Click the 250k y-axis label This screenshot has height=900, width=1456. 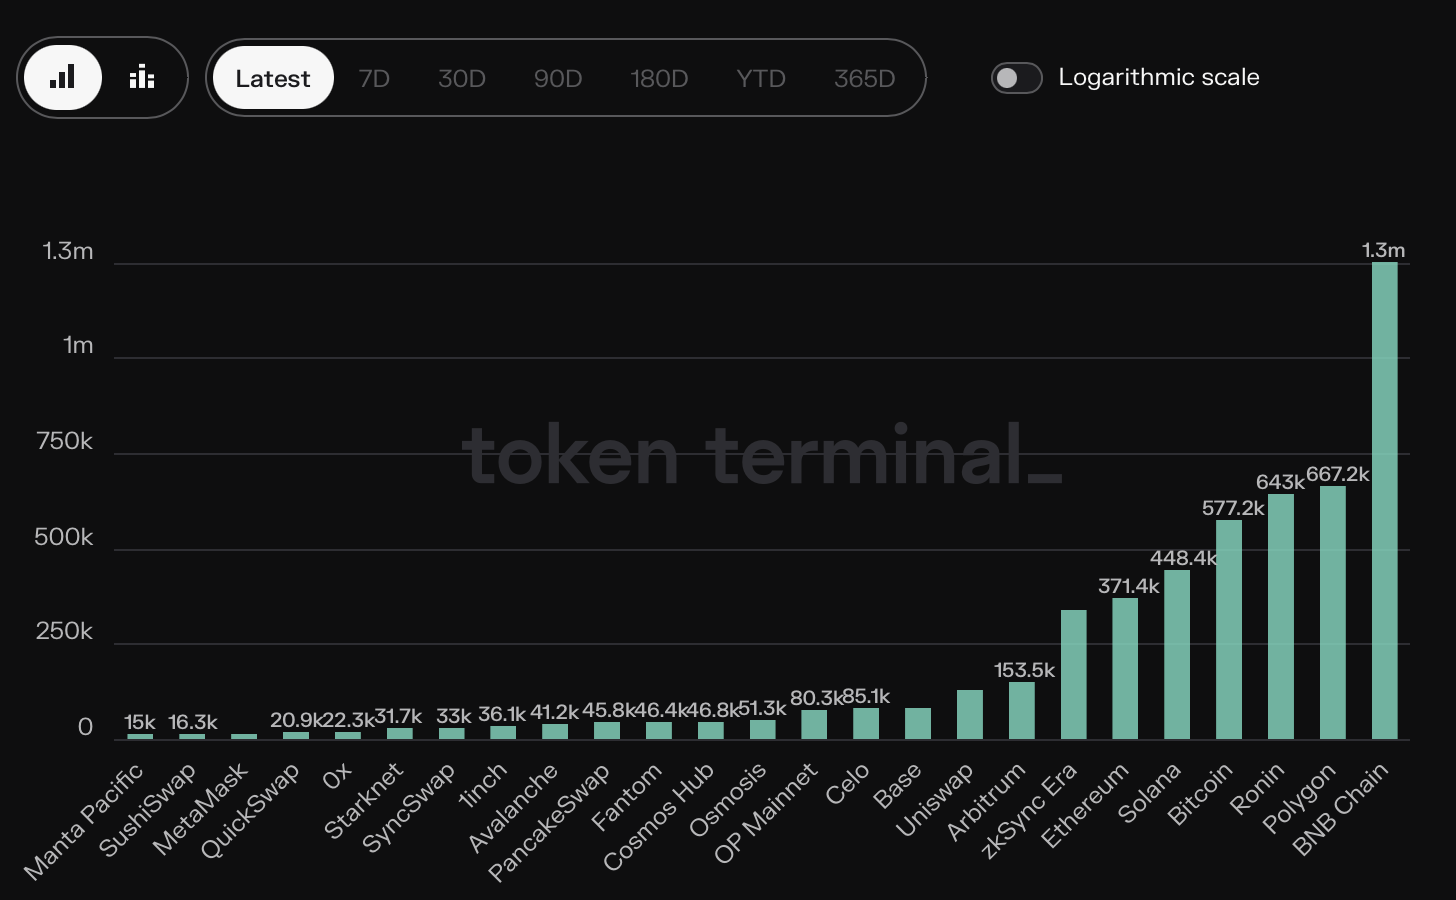(x=64, y=631)
